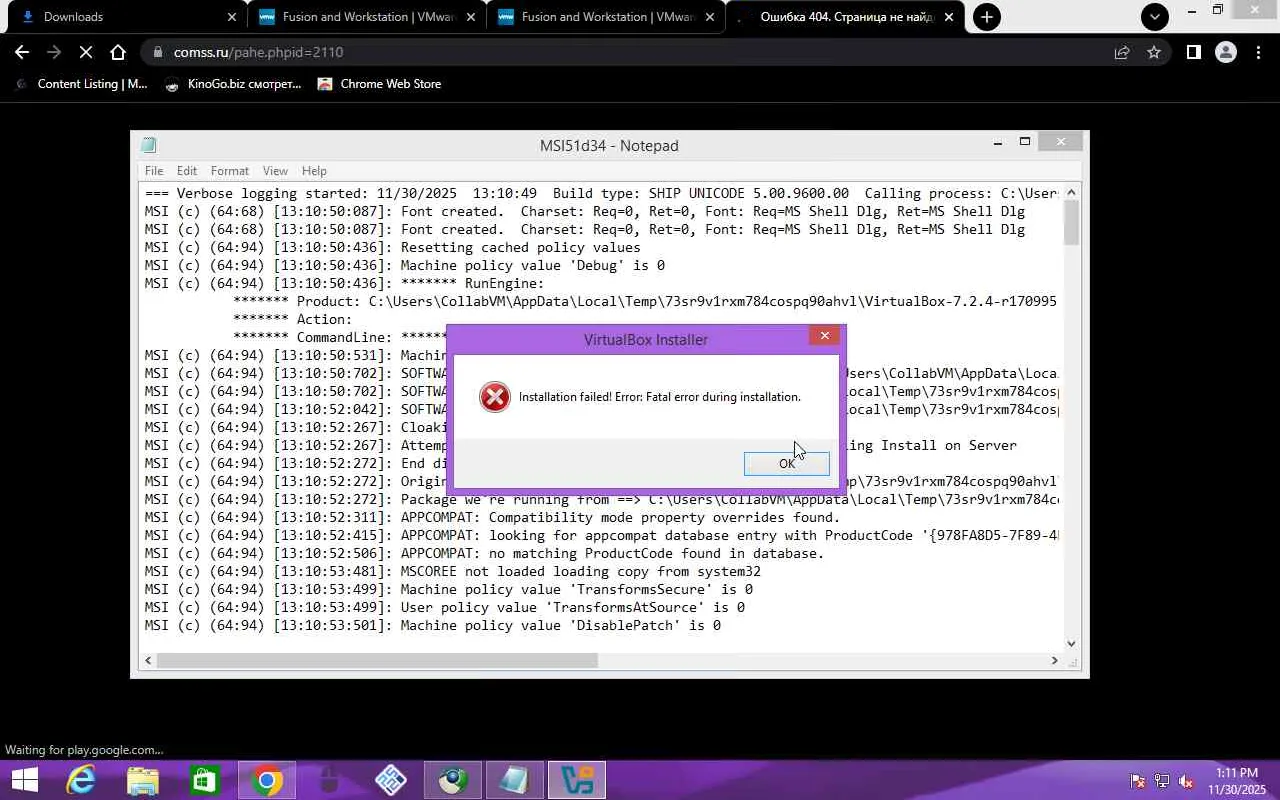The width and height of the screenshot is (1280, 800).
Task: Click the Notepad horizontal scrollbar thumb
Action: click(x=377, y=660)
